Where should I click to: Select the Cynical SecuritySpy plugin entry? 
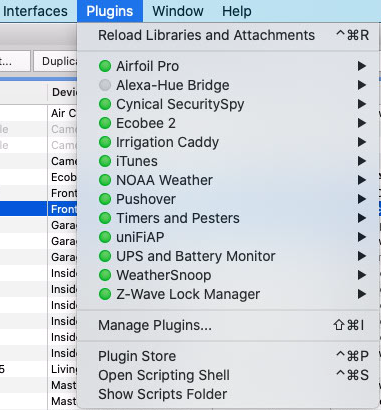tap(228, 104)
